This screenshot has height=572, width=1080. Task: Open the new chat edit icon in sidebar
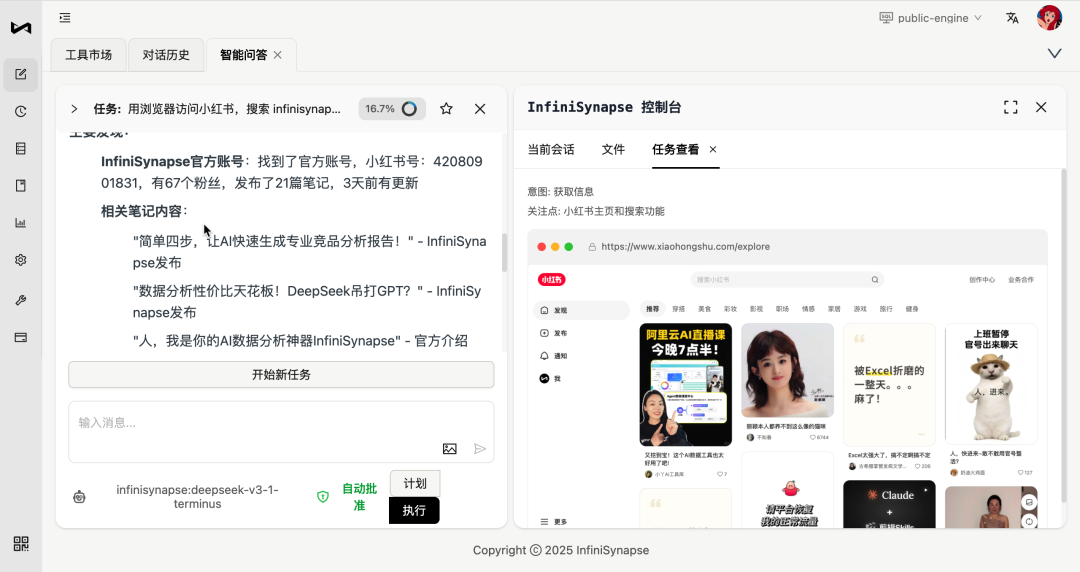coord(21,74)
